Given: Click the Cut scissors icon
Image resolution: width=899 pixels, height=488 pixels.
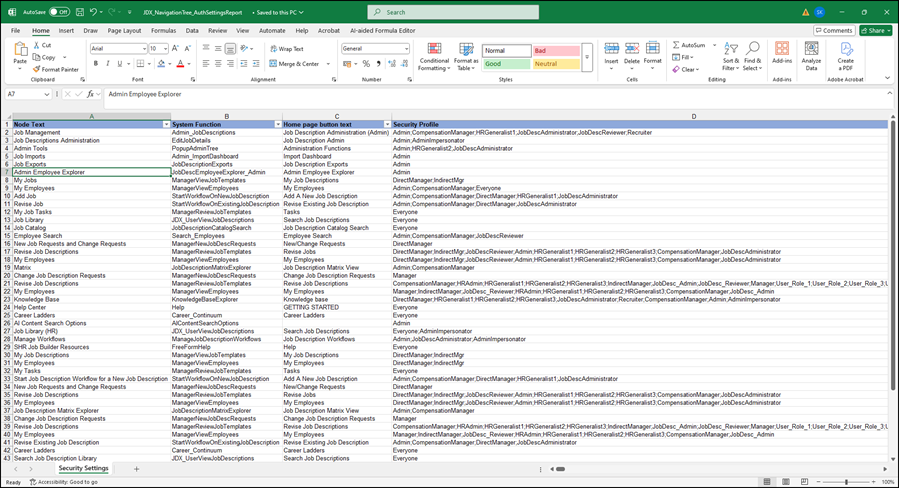Looking at the screenshot, I should pyautogui.click(x=37, y=45).
